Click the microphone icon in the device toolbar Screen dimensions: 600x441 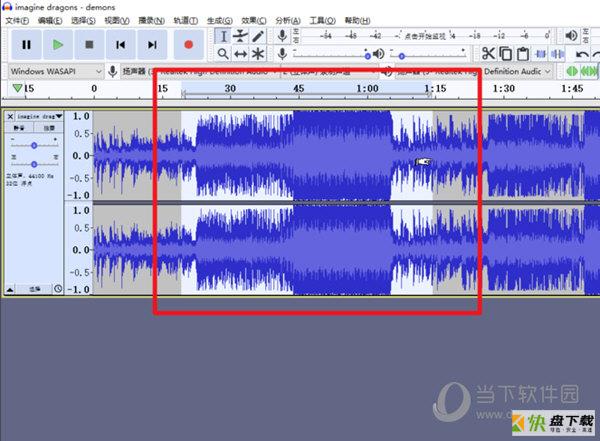click(x=112, y=71)
